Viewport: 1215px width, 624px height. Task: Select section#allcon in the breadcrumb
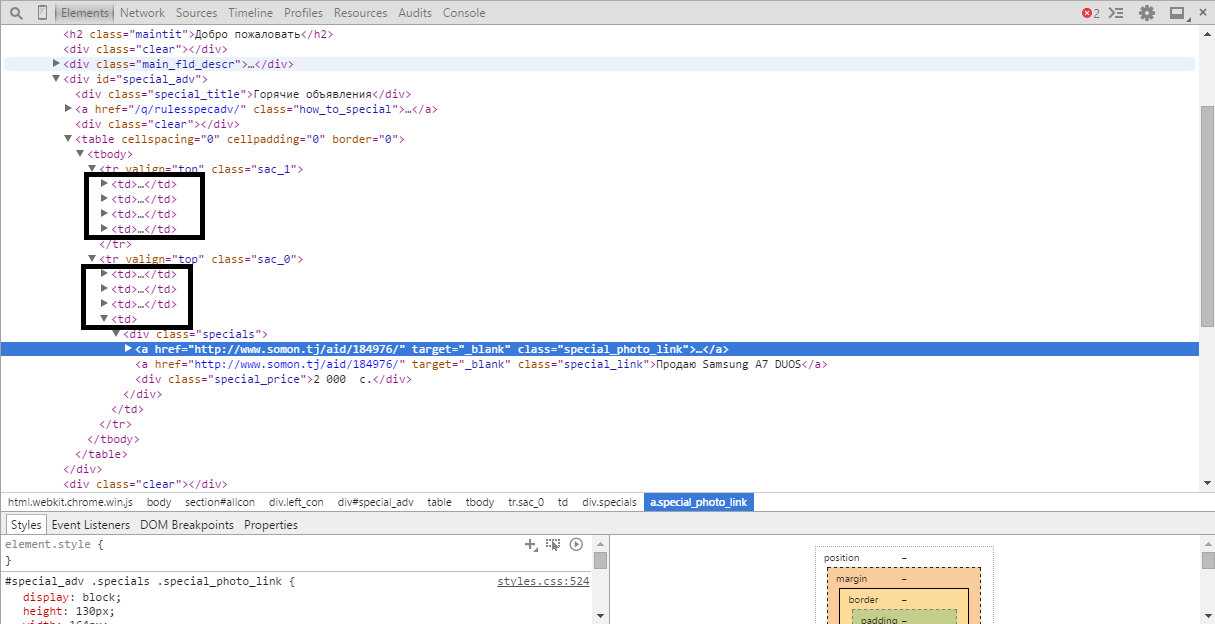(x=220, y=502)
